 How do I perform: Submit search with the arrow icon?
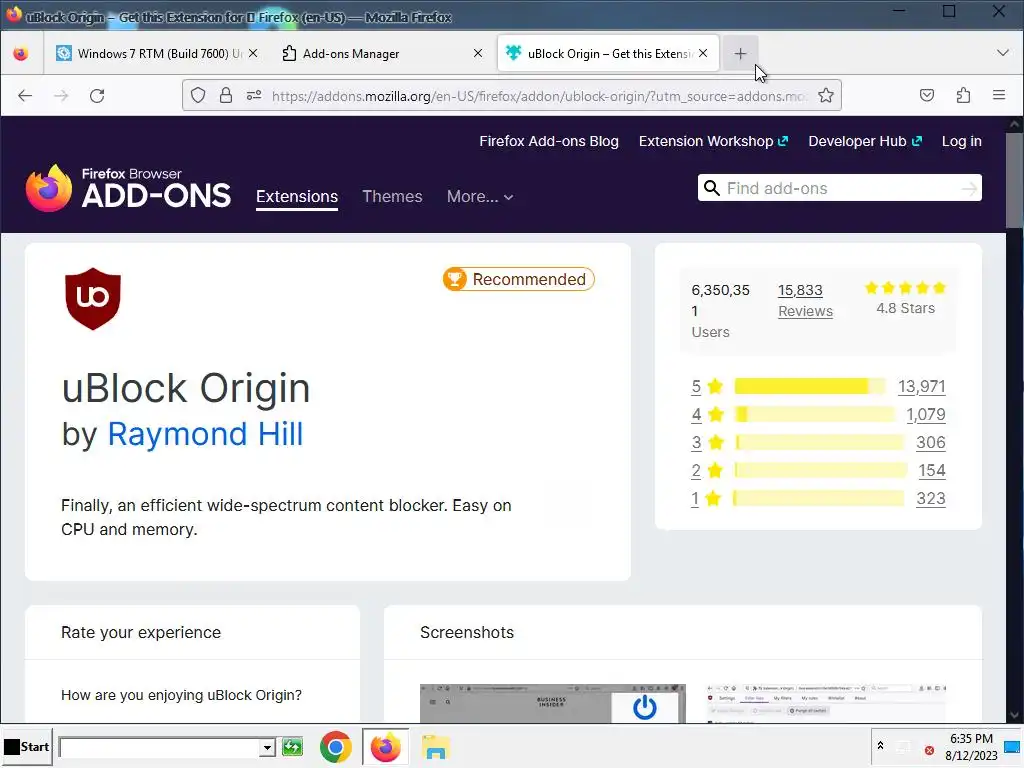[x=969, y=189]
